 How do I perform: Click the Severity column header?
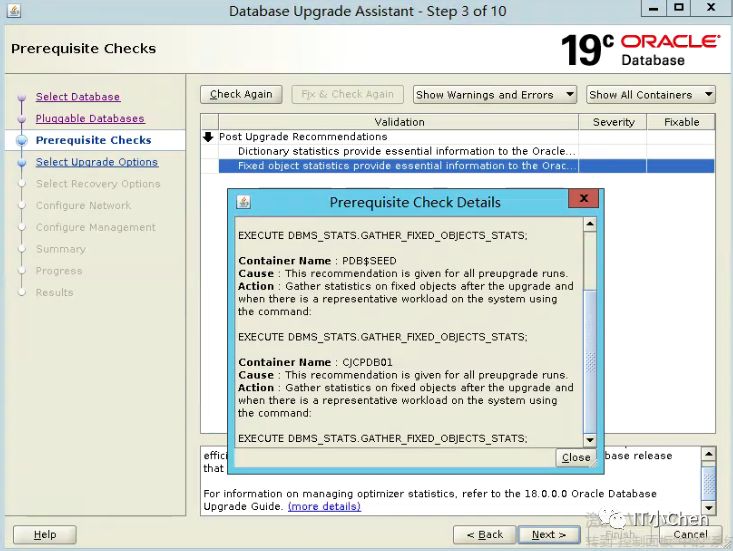[613, 122]
